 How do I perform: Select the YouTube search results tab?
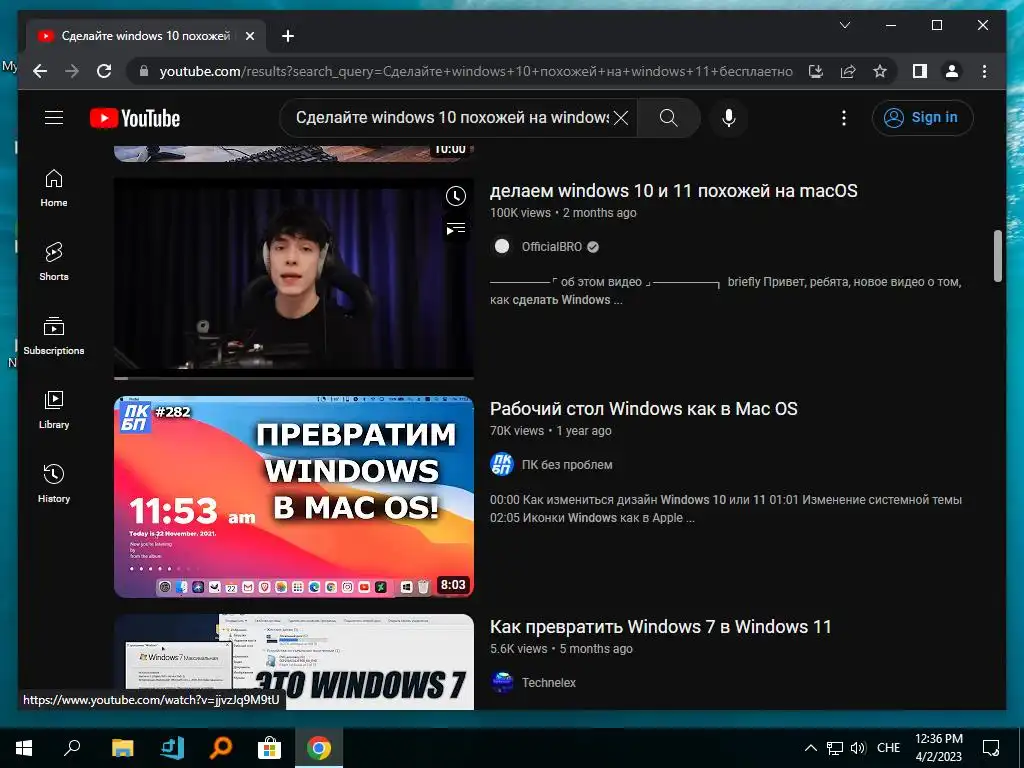tap(144, 36)
